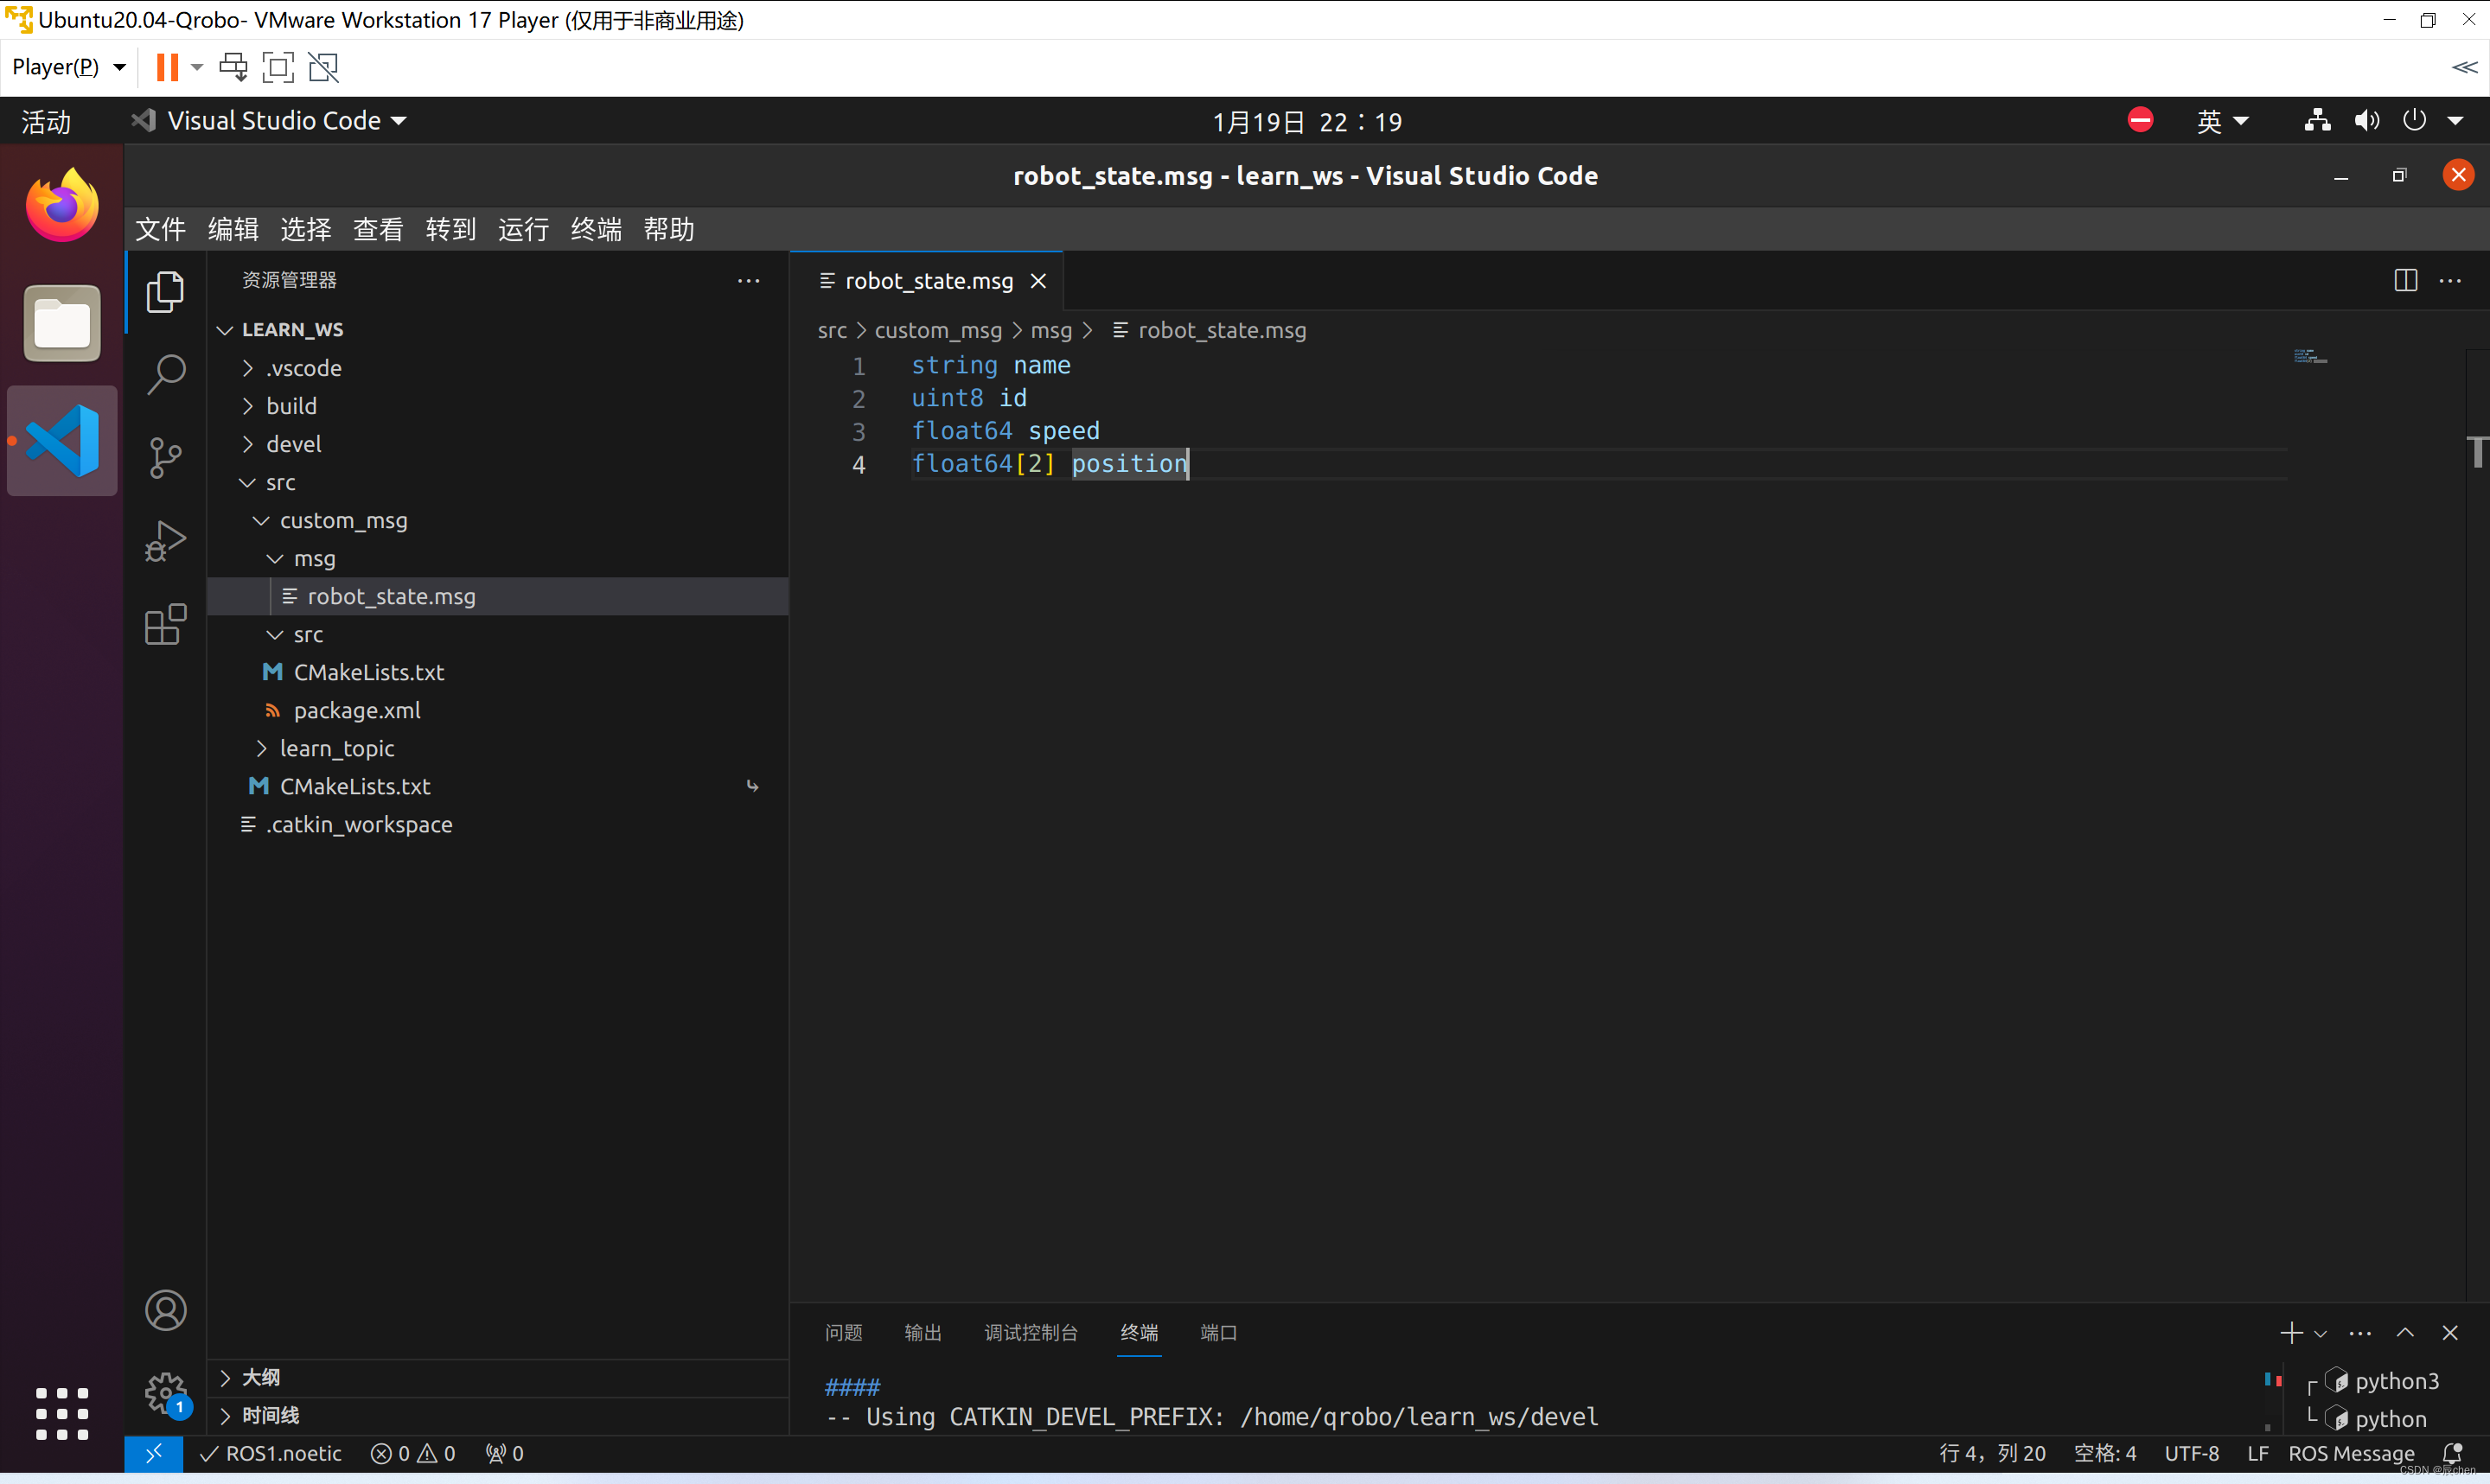
Task: Click the ports forwarded indicator showing 0
Action: (505, 1453)
